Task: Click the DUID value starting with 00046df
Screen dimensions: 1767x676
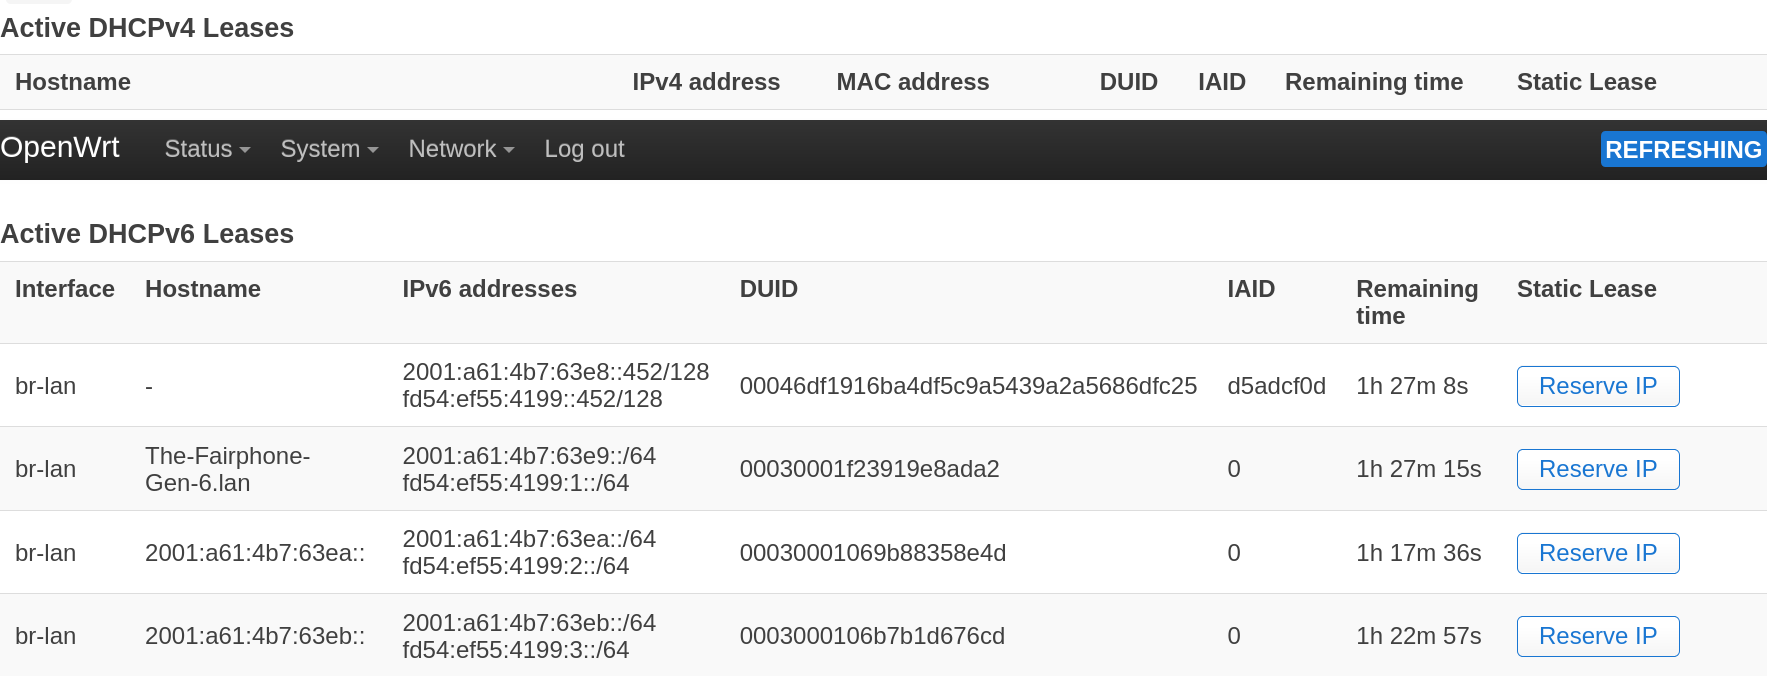Action: click(x=967, y=386)
